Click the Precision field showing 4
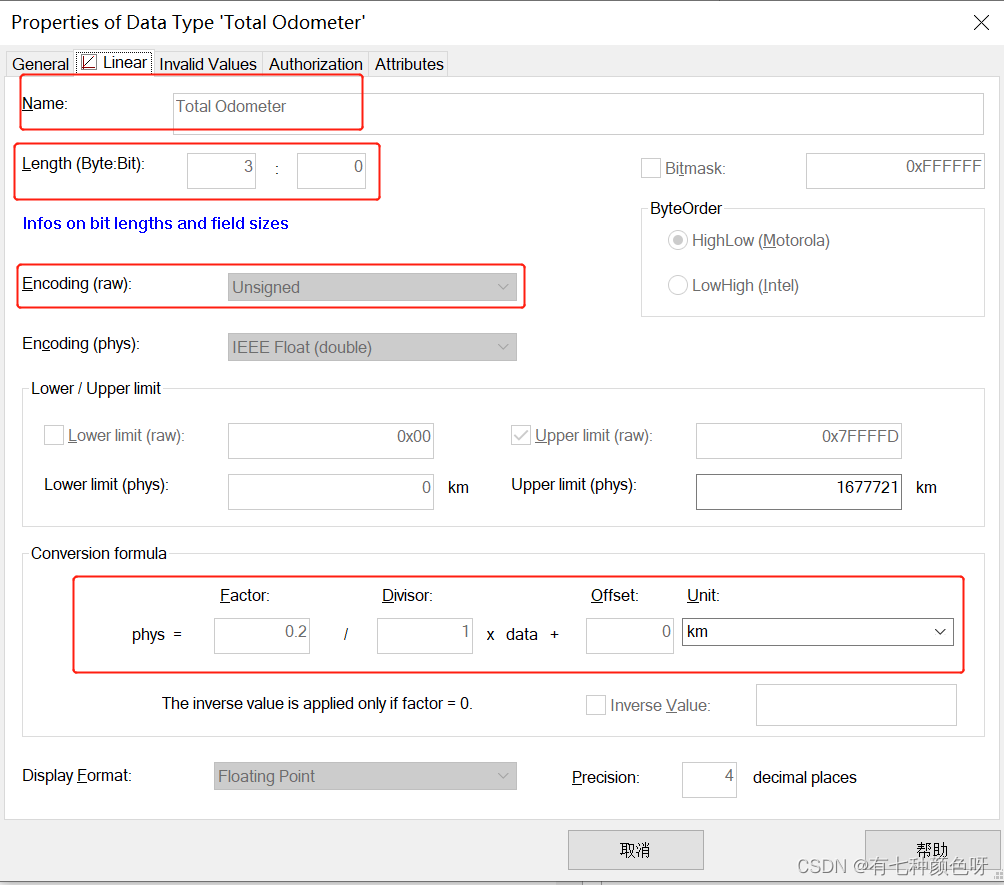 point(709,779)
